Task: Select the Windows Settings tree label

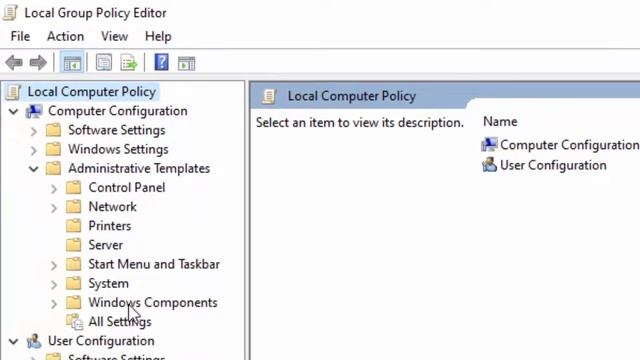Action: coord(118,149)
